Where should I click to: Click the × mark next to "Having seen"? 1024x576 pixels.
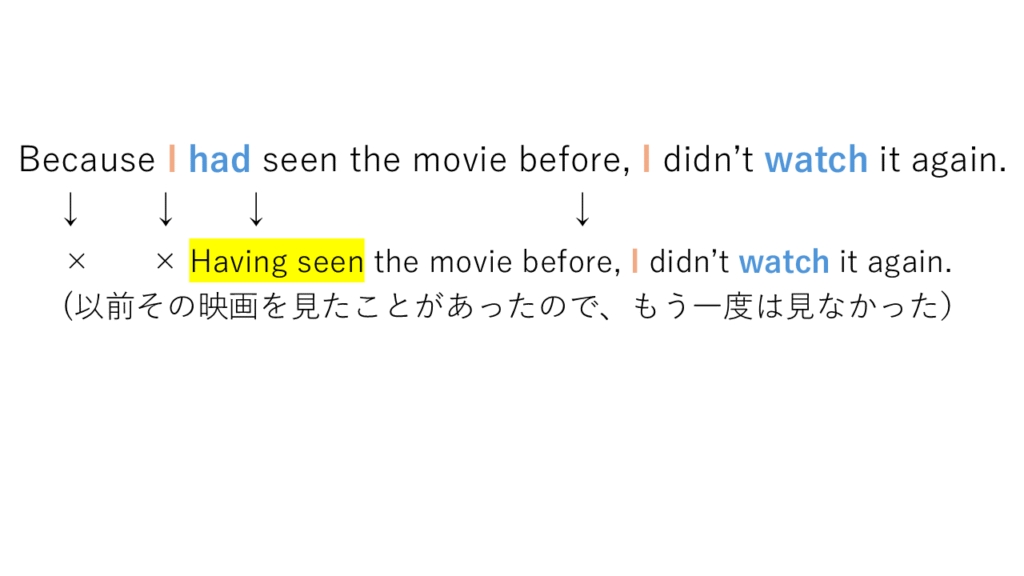coord(166,263)
